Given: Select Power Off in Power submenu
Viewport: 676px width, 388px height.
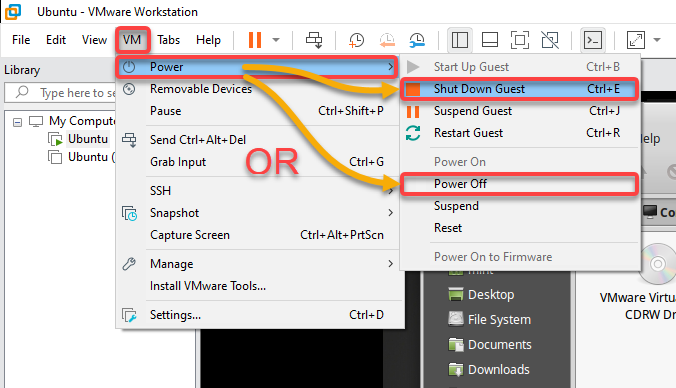Looking at the screenshot, I should [x=520, y=184].
